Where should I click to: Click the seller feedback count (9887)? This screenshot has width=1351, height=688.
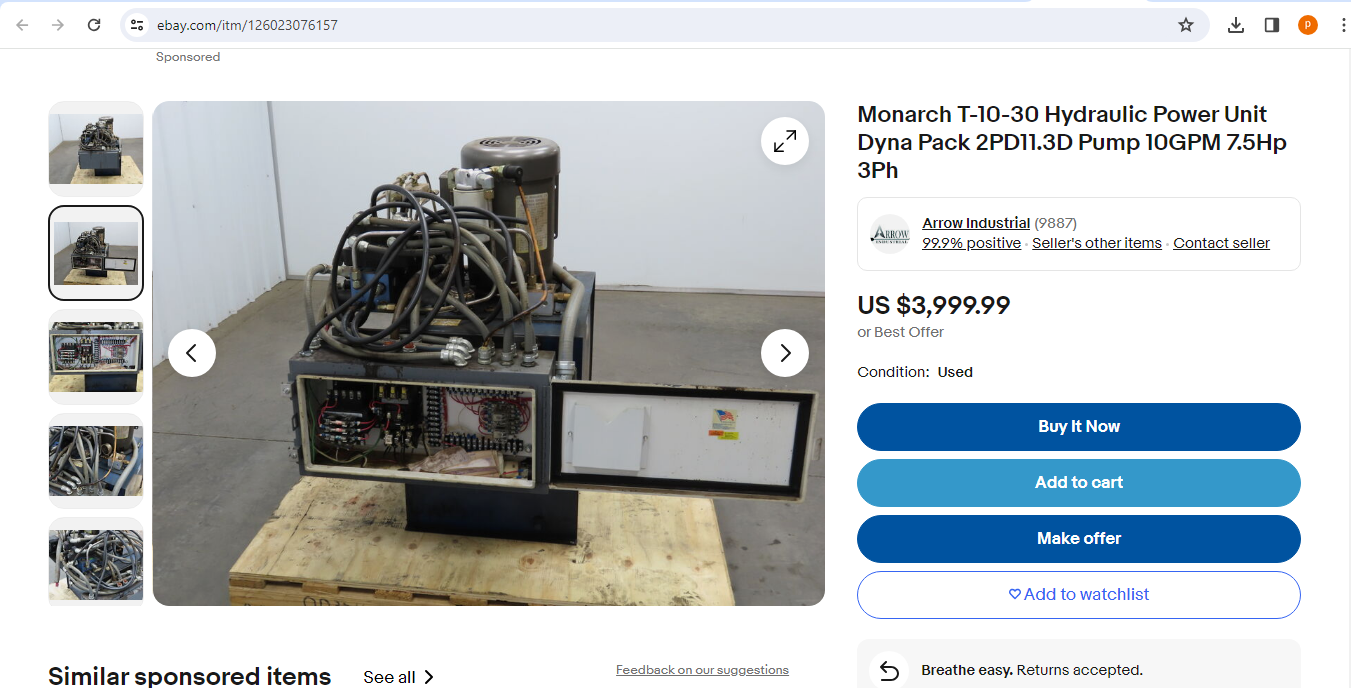pos(1055,223)
